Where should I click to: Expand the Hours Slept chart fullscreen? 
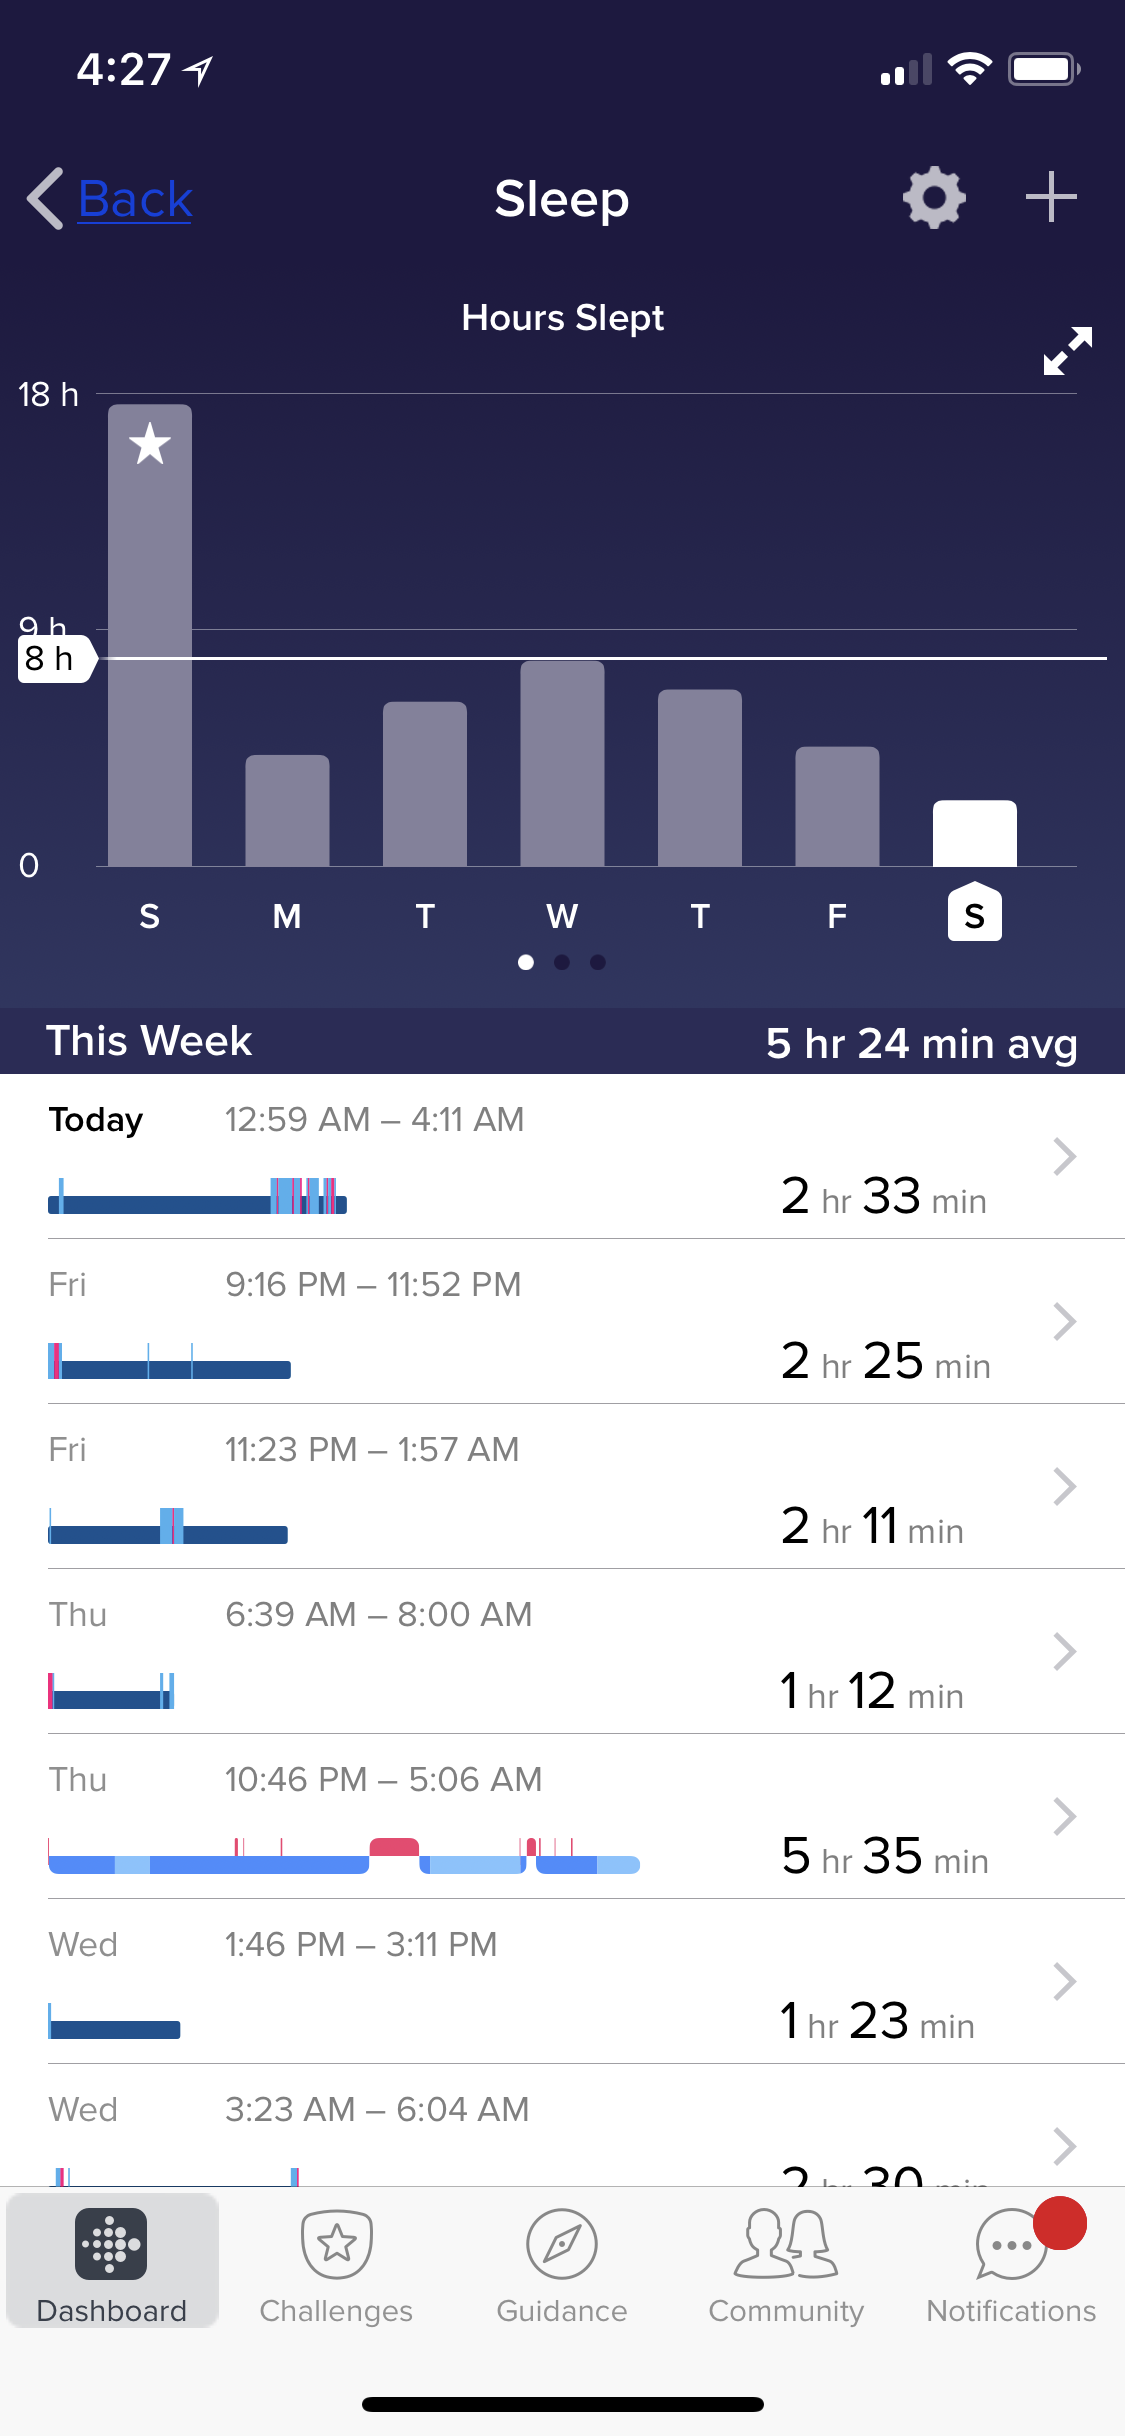coord(1067,351)
